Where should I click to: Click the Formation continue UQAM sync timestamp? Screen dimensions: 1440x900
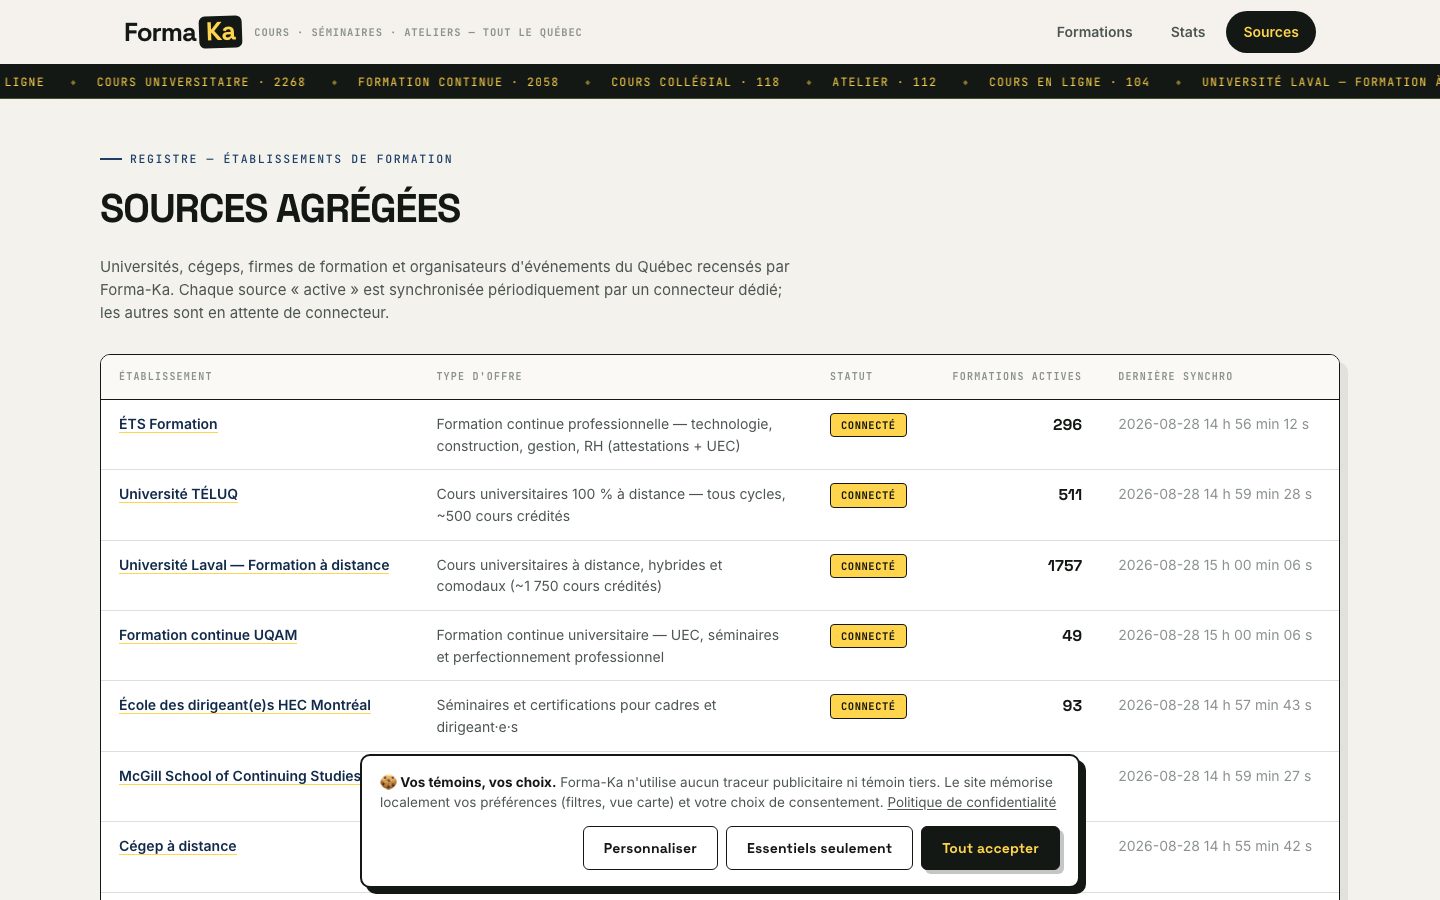1215,635
